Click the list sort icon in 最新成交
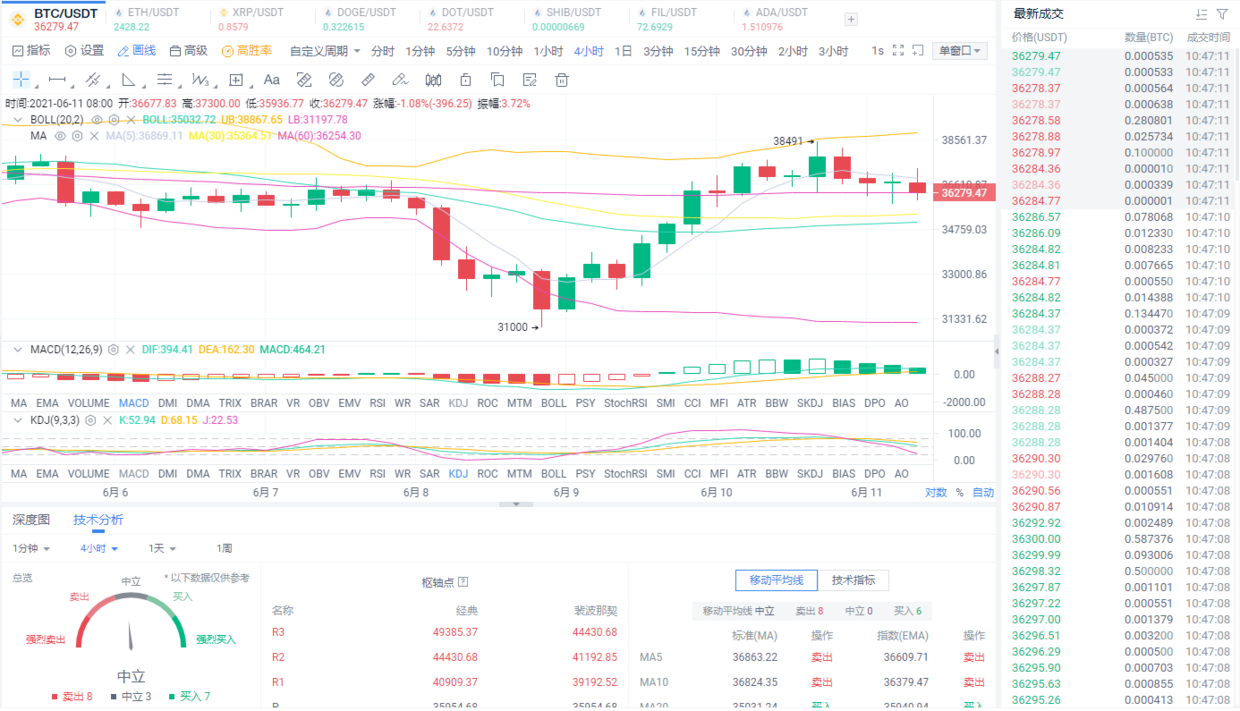1240x711 pixels. click(1201, 14)
